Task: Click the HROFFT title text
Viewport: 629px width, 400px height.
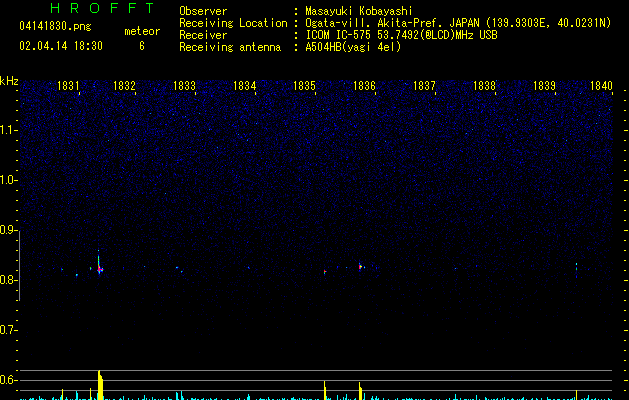Action: coord(102,8)
